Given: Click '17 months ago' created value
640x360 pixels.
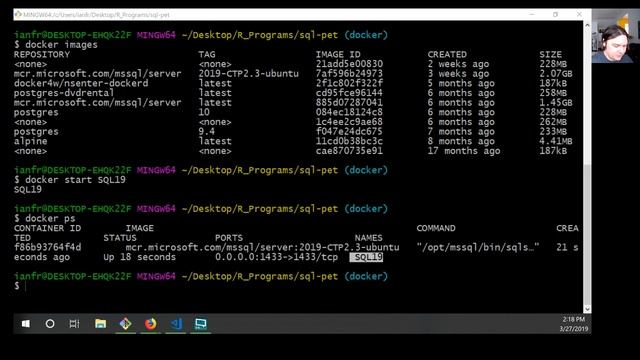Looking at the screenshot, I should 464,151.
